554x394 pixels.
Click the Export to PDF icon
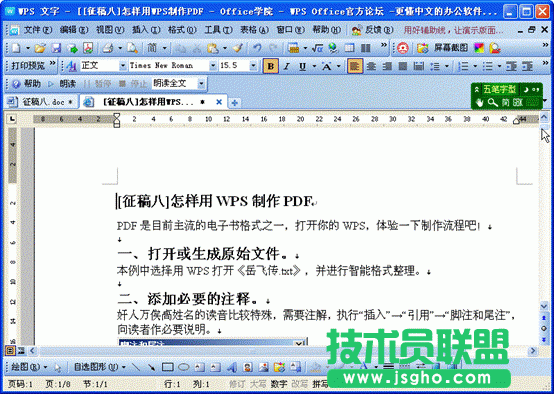(88, 48)
